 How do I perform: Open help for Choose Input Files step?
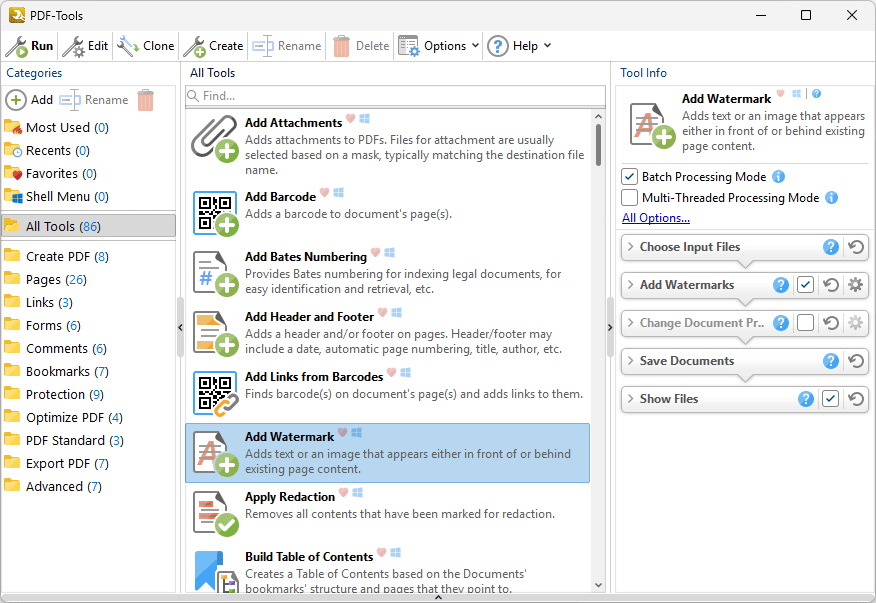pyautogui.click(x=830, y=247)
